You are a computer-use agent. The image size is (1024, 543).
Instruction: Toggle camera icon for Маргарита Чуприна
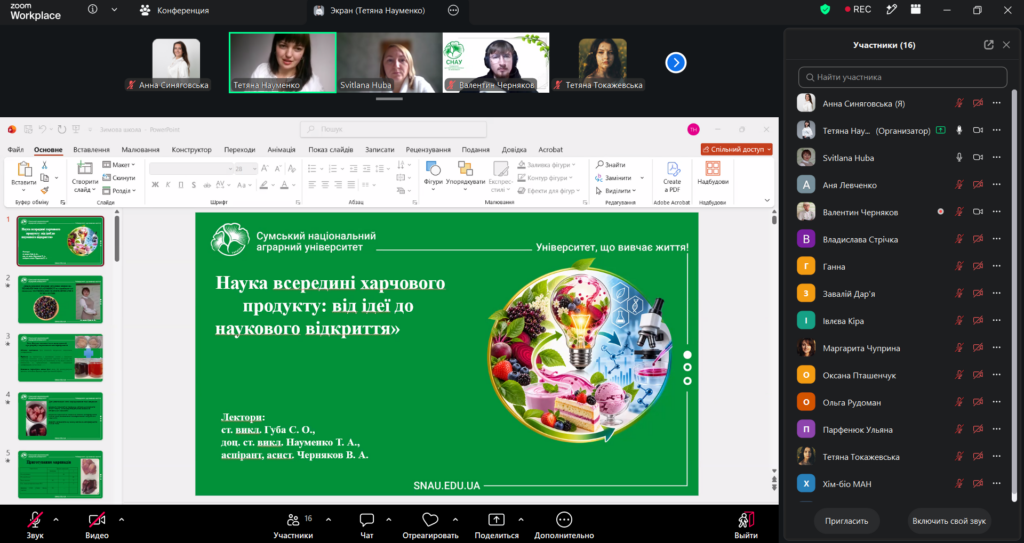pyautogui.click(x=978, y=348)
